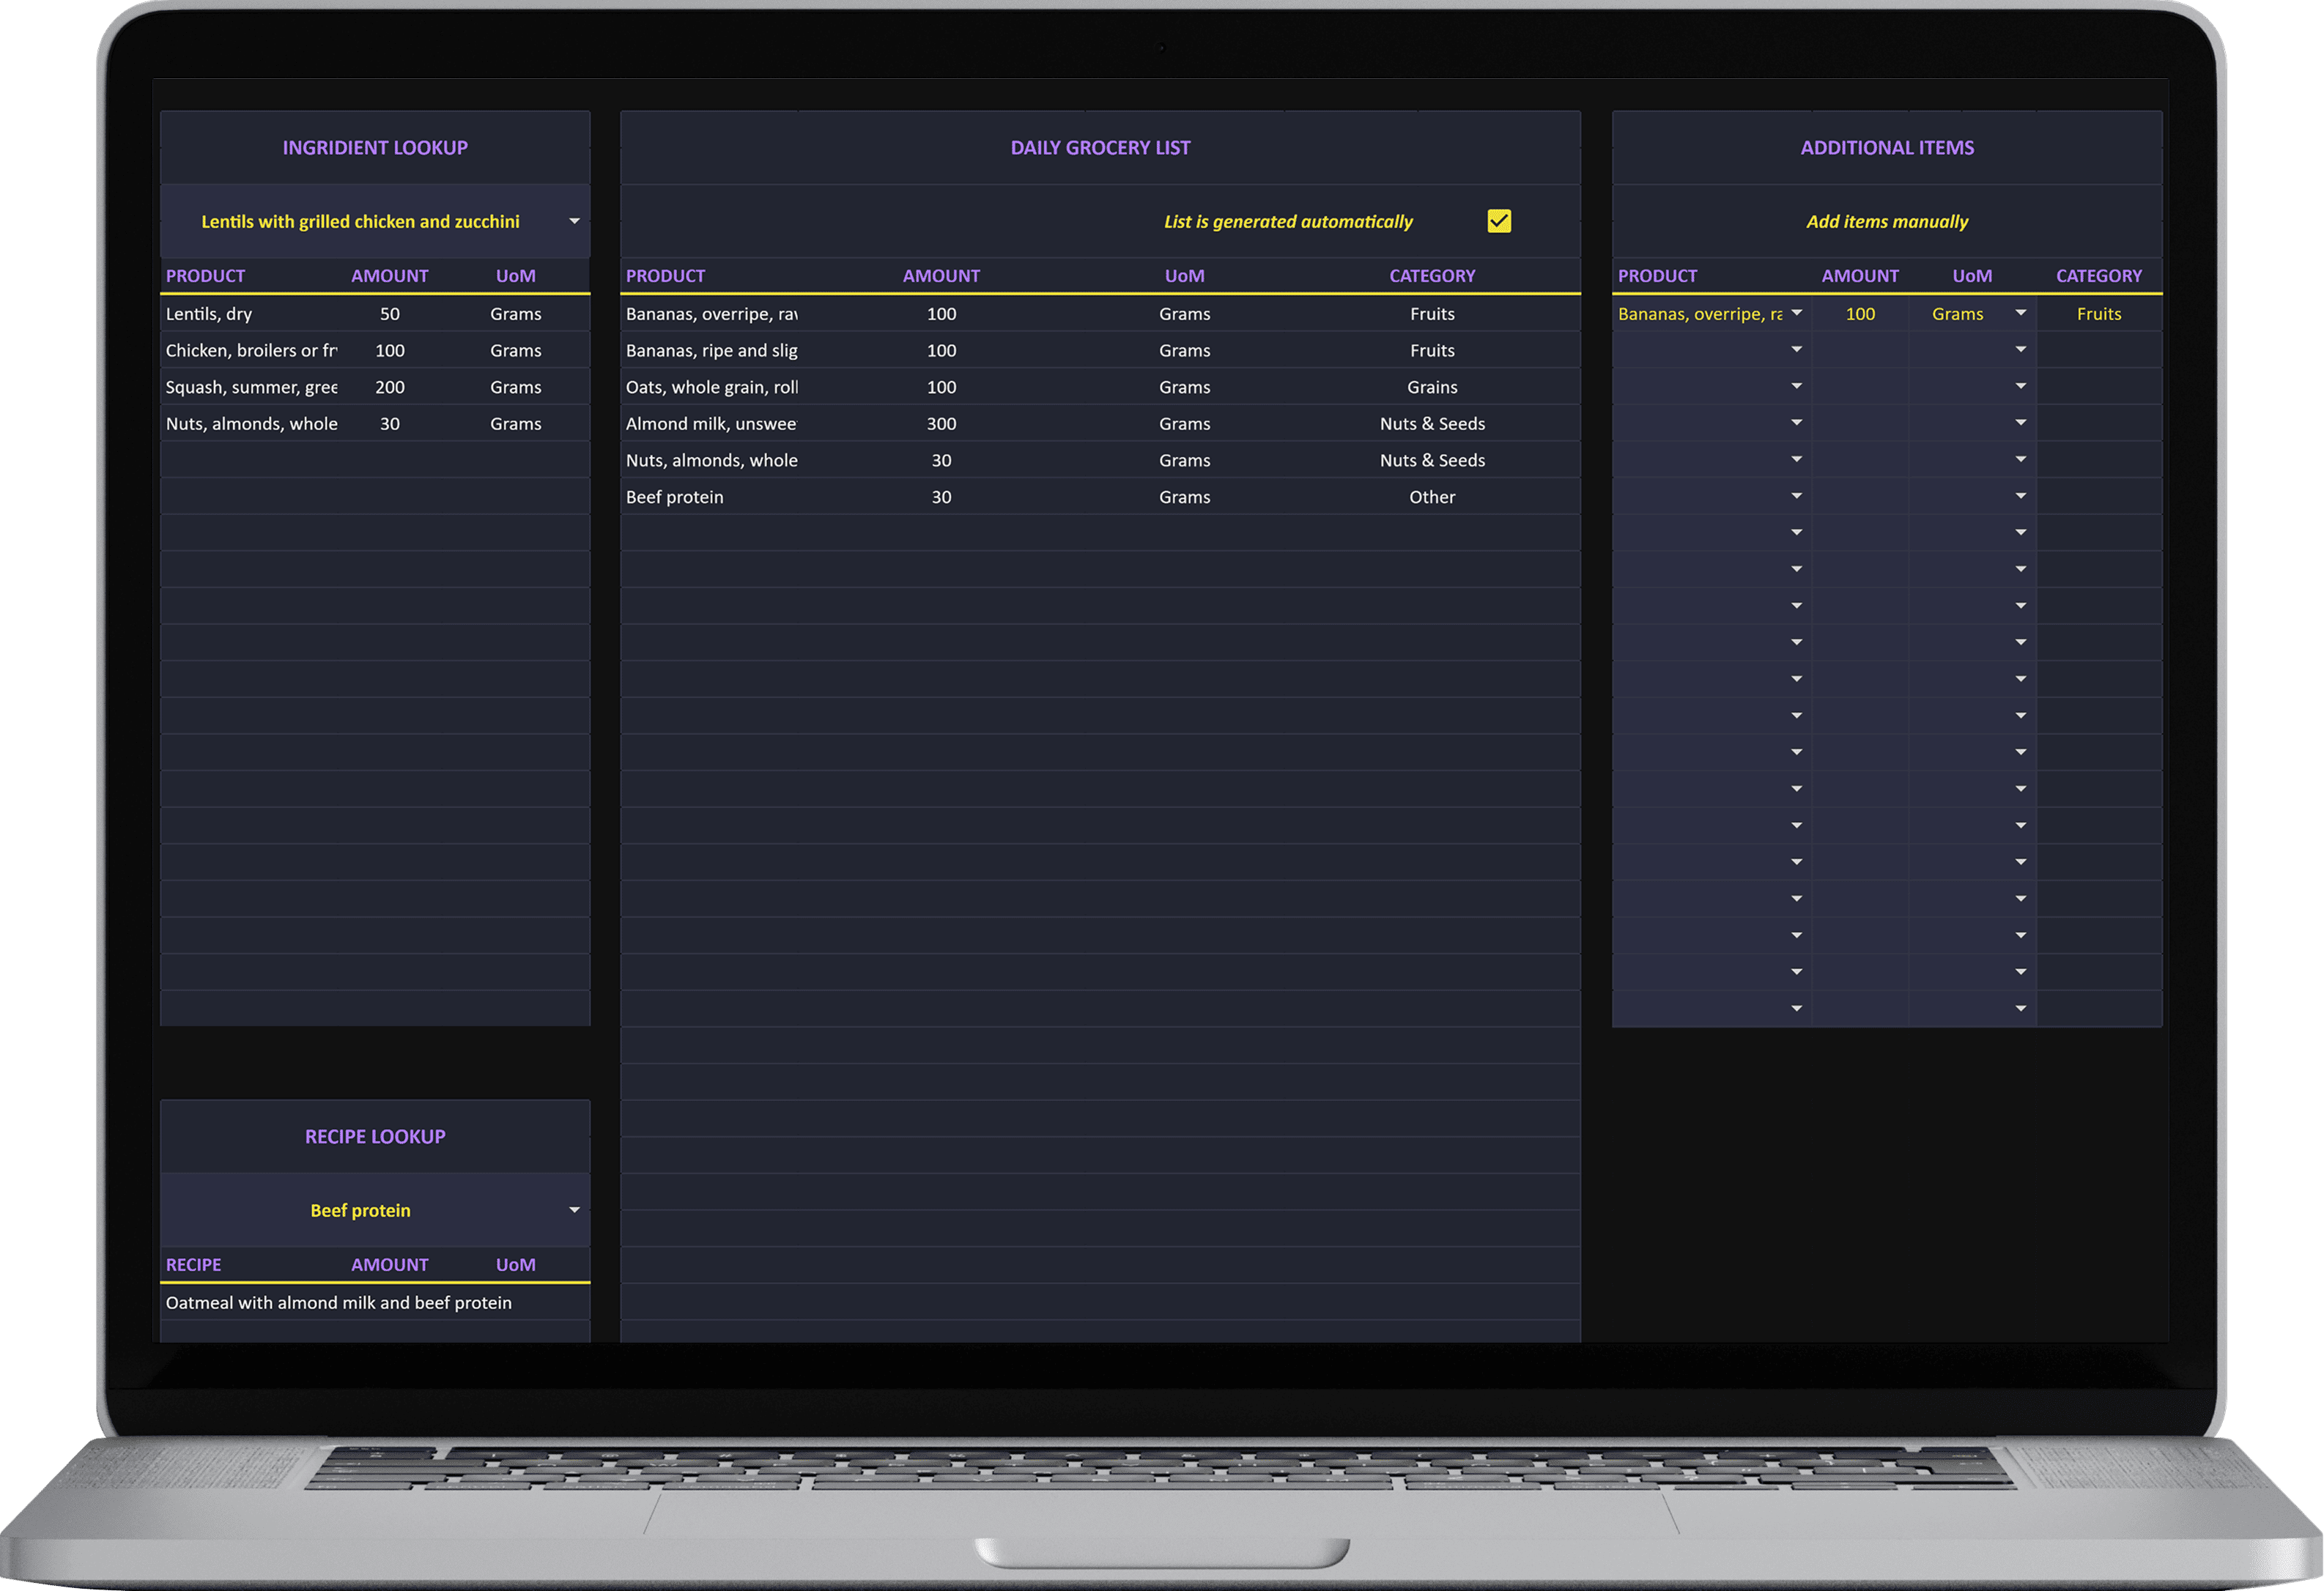Click the 'Oatmeal with almond milk and beef protein' recipe
Screen dimensions: 2324x1591
pyautogui.click(x=338, y=1303)
